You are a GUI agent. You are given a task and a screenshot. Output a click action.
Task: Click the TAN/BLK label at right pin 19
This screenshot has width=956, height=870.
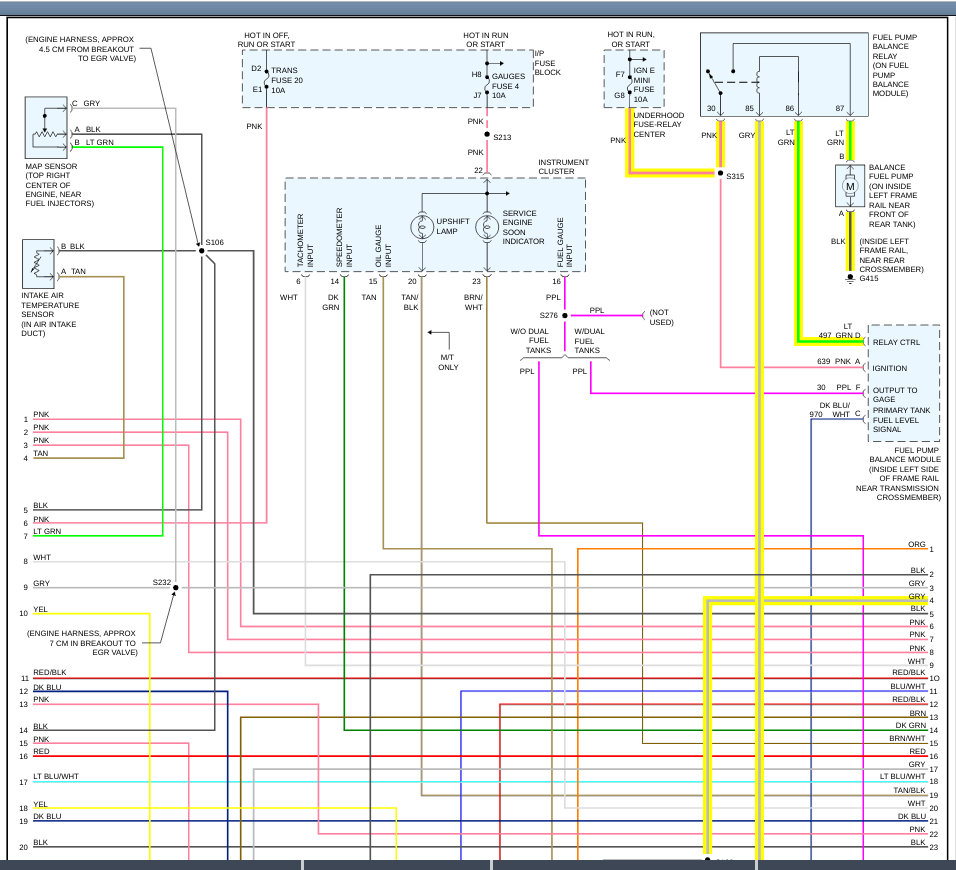pos(910,790)
